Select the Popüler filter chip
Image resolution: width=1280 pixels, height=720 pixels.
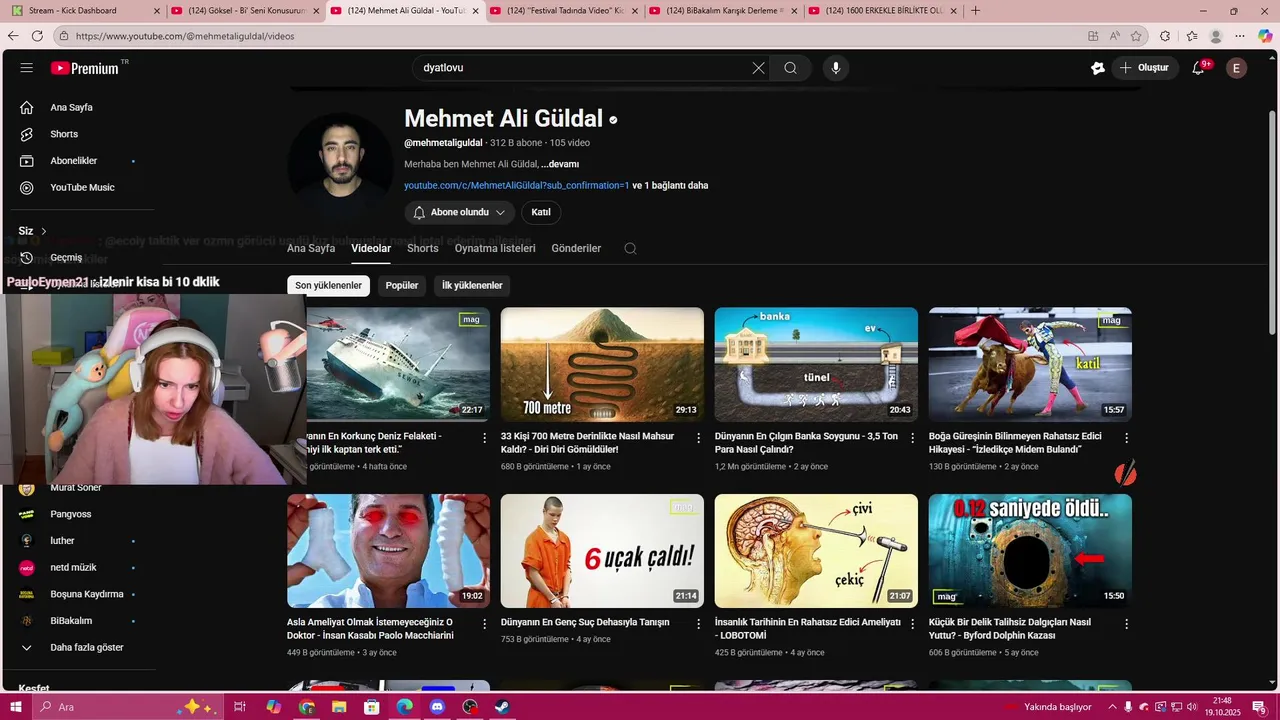click(402, 286)
